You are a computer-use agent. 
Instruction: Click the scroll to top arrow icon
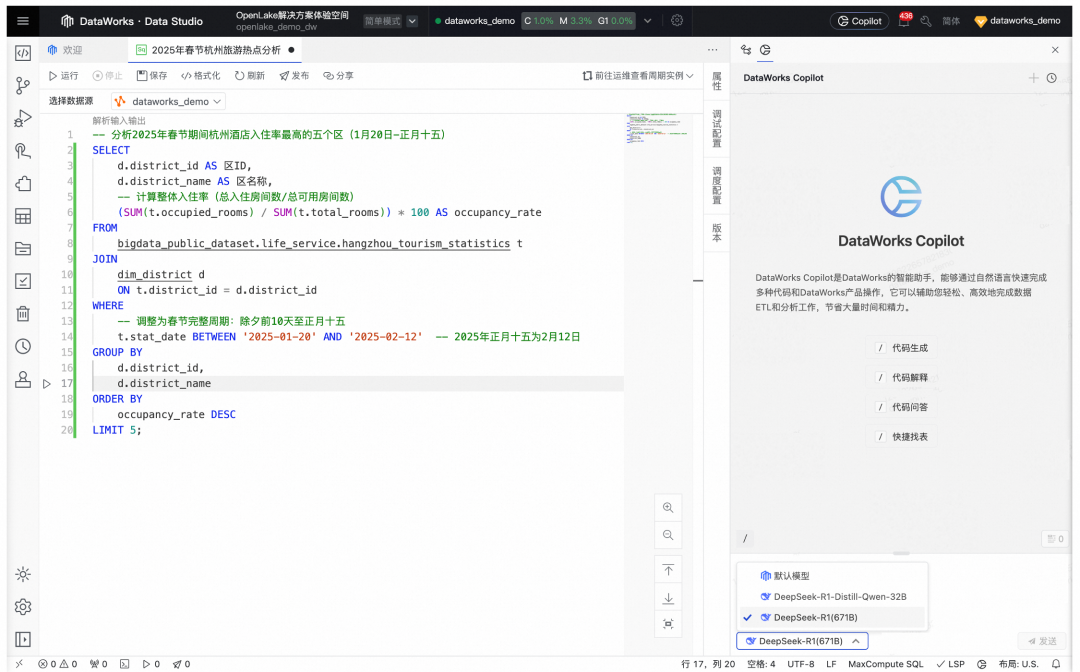click(668, 570)
